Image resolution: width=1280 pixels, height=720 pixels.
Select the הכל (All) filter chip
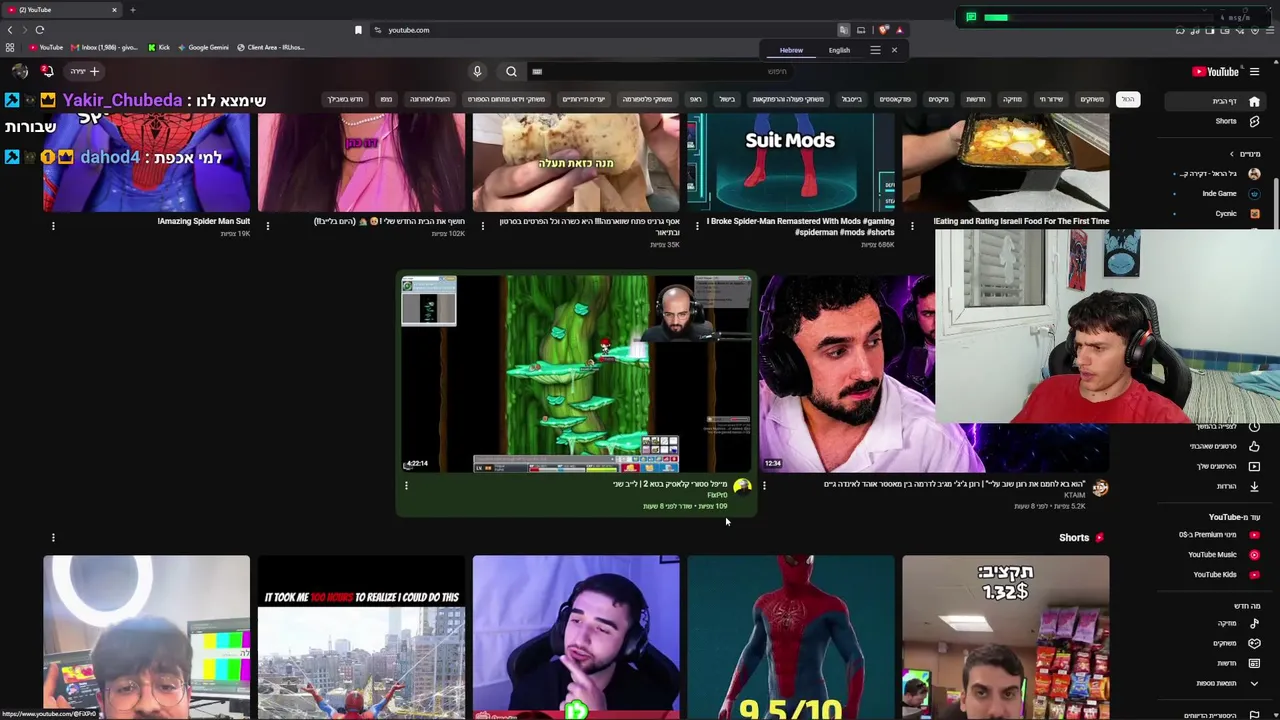click(1127, 99)
